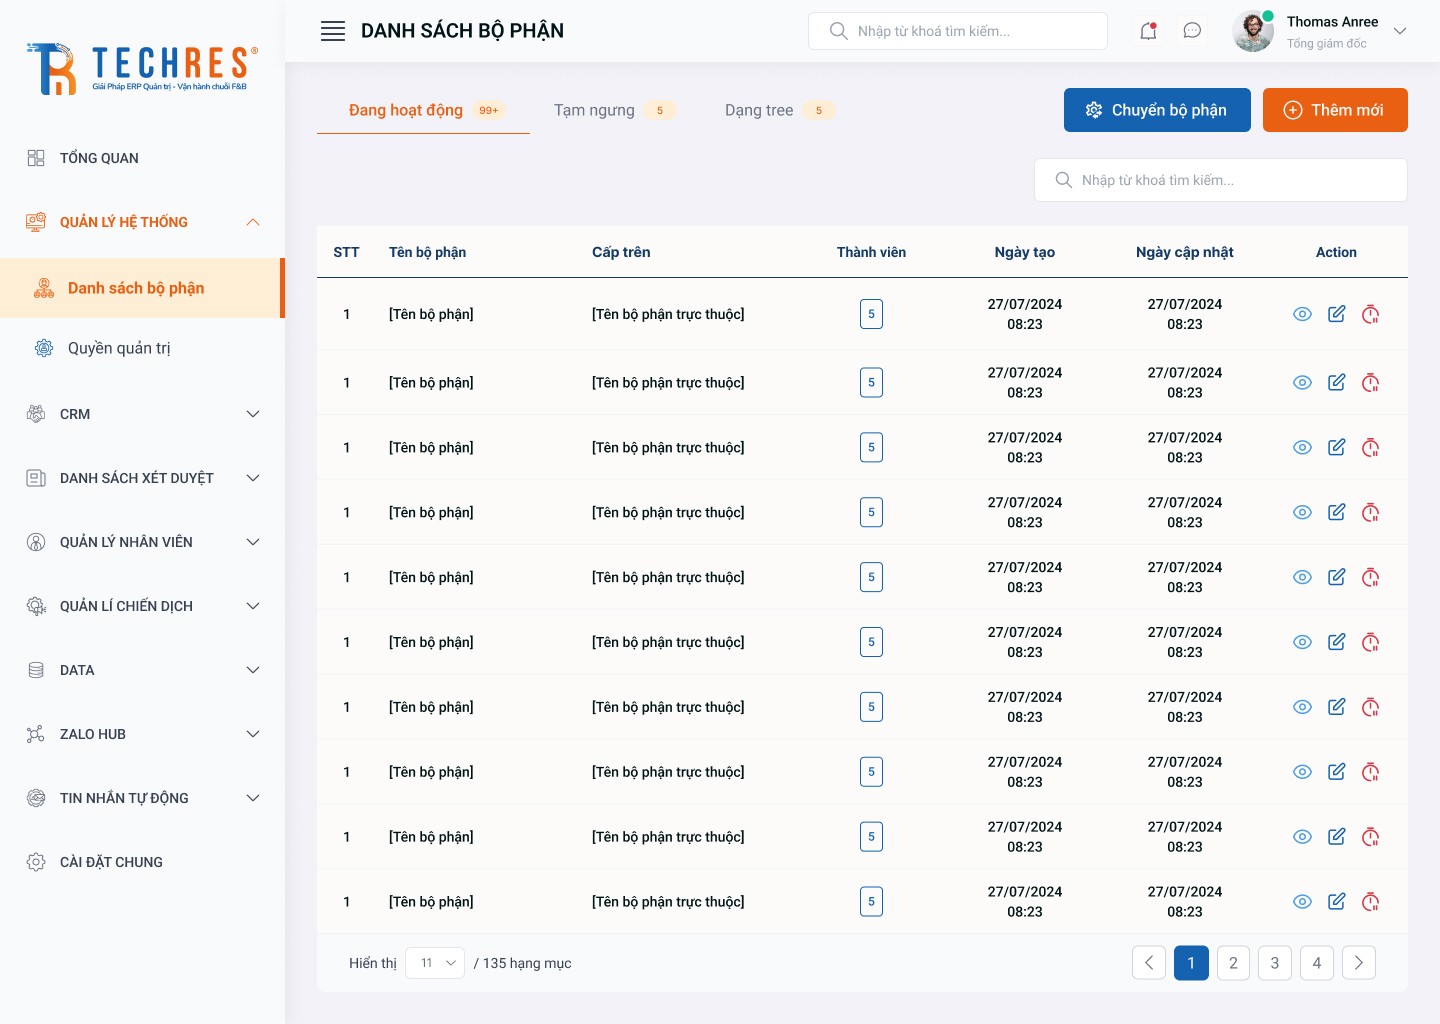The width and height of the screenshot is (1440, 1024).
Task: Switch to the Tạm ngưng tab
Action: pos(614,110)
